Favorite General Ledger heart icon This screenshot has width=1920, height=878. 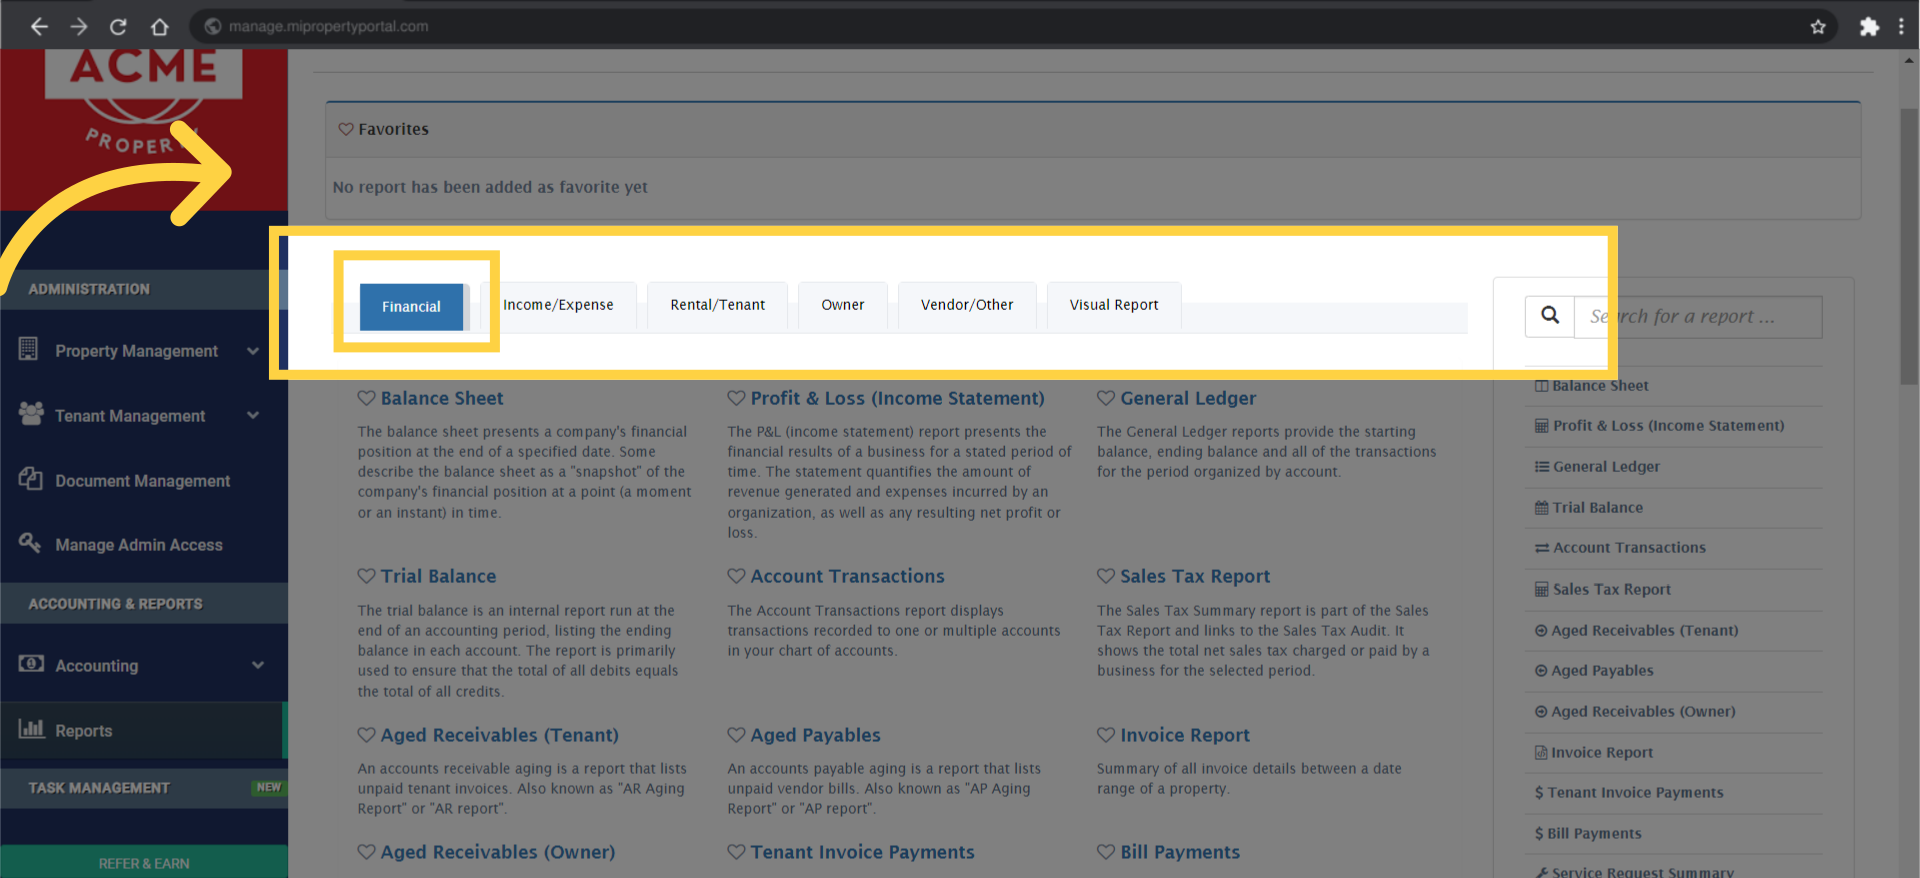tap(1106, 398)
